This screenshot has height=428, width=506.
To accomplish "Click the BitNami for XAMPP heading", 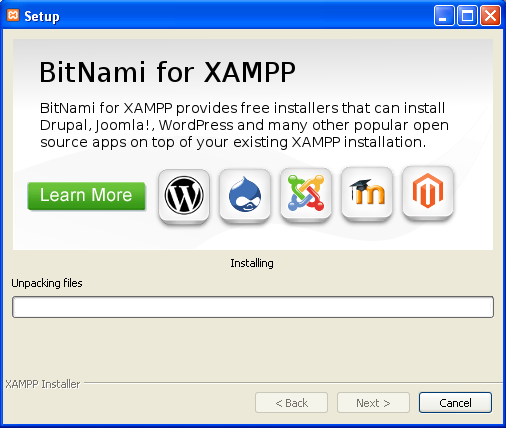I will (x=167, y=72).
